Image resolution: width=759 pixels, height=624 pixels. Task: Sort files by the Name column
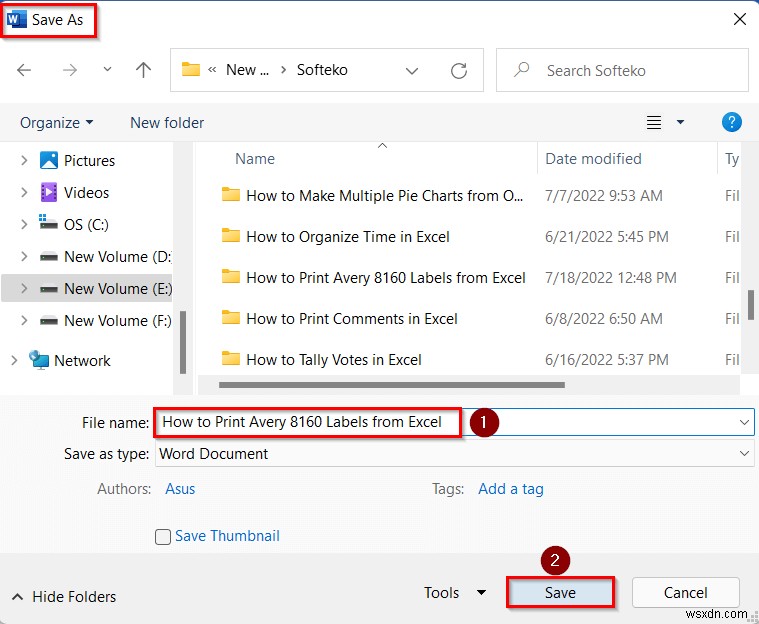[x=255, y=159]
